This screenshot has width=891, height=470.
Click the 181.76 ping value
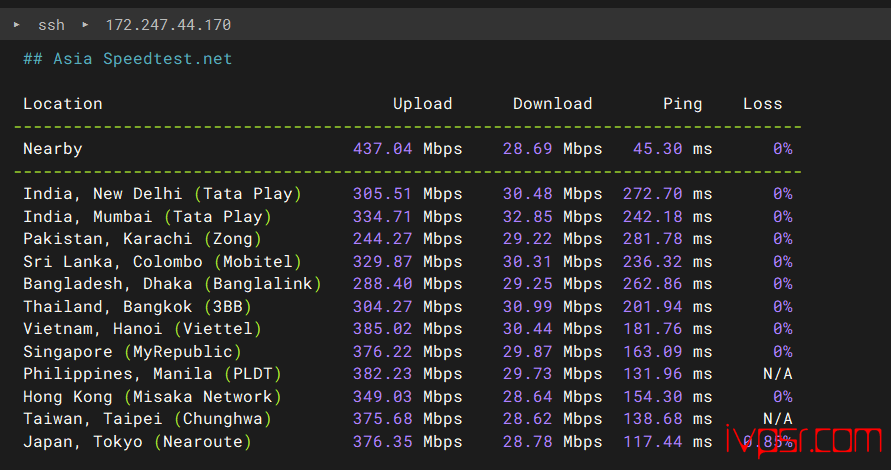point(652,328)
